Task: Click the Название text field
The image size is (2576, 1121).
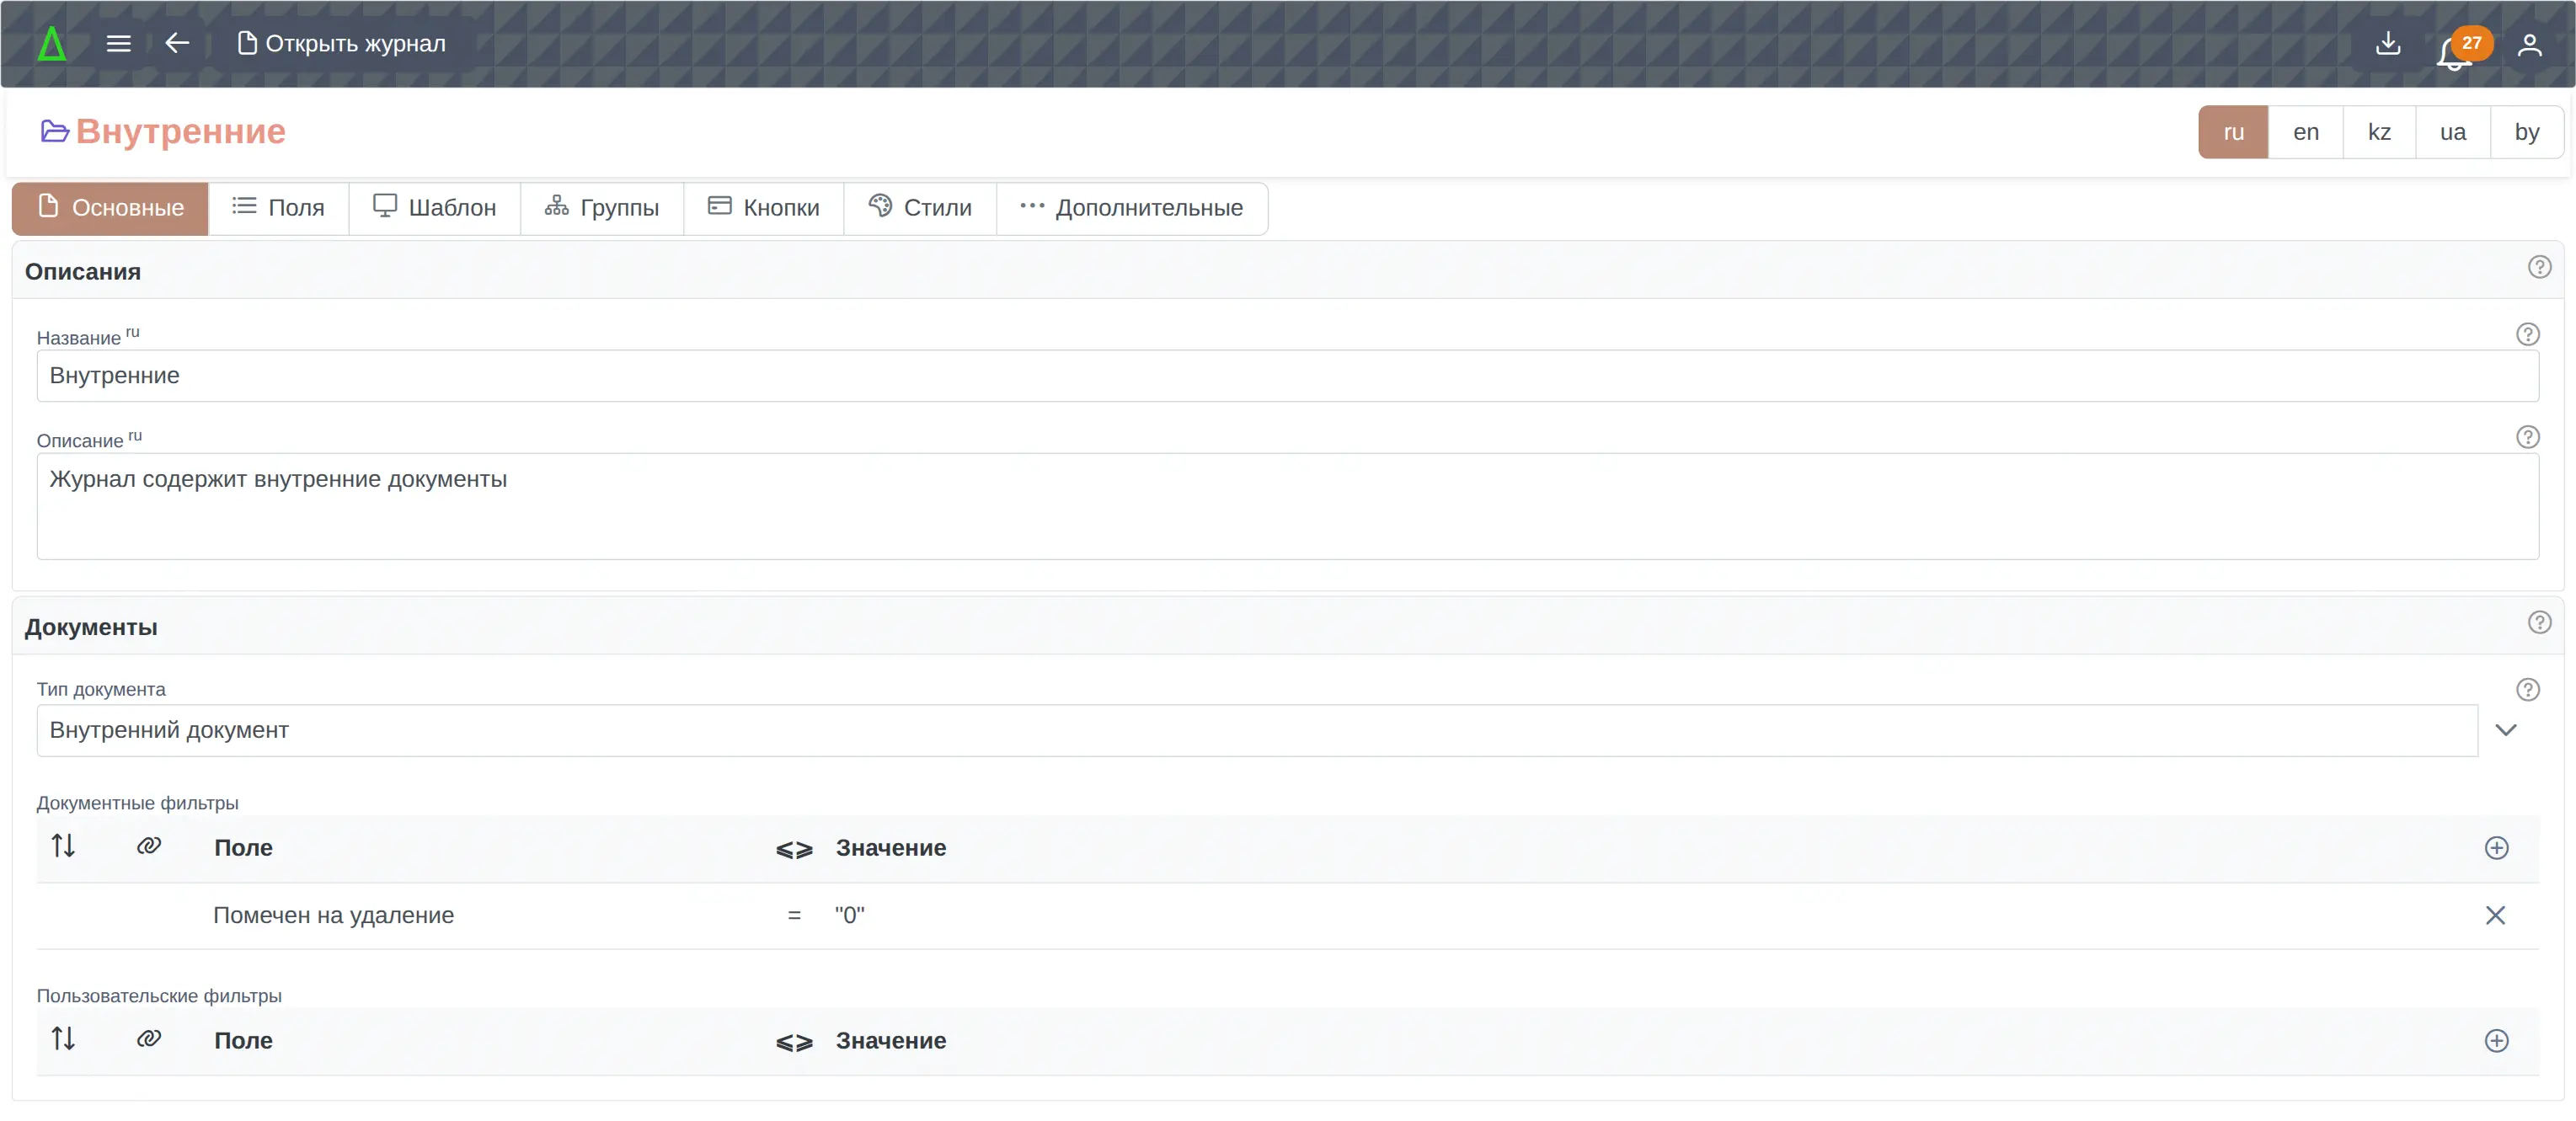Action: click(1287, 376)
